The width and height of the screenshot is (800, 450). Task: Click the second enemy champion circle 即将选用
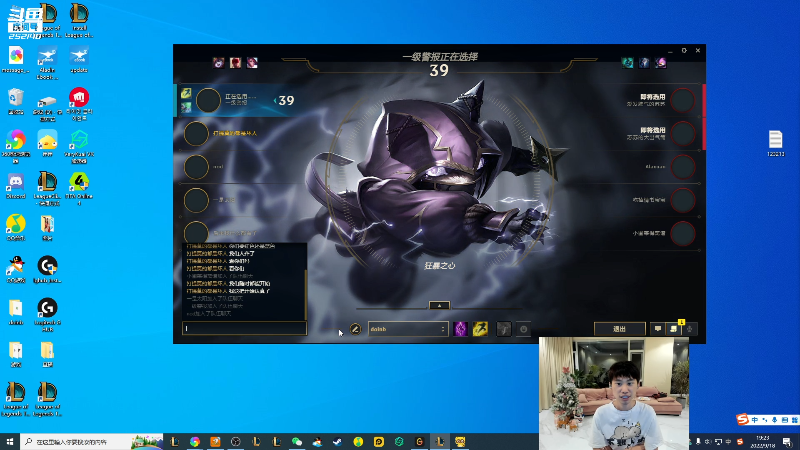click(683, 134)
